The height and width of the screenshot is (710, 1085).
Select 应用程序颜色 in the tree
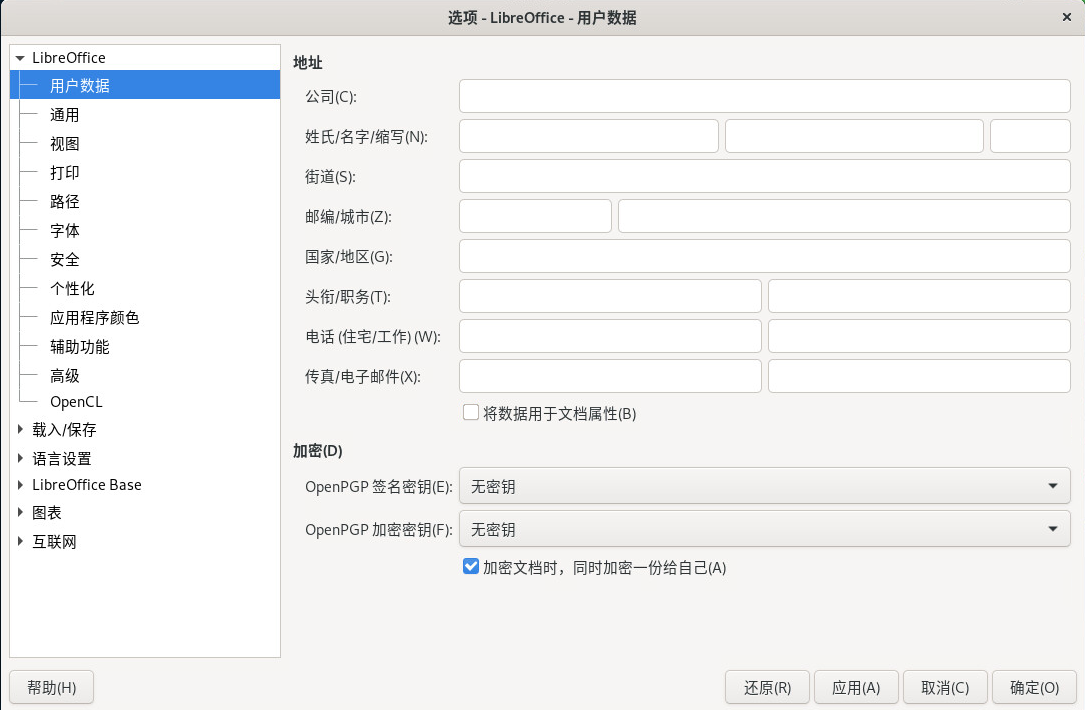(94, 318)
